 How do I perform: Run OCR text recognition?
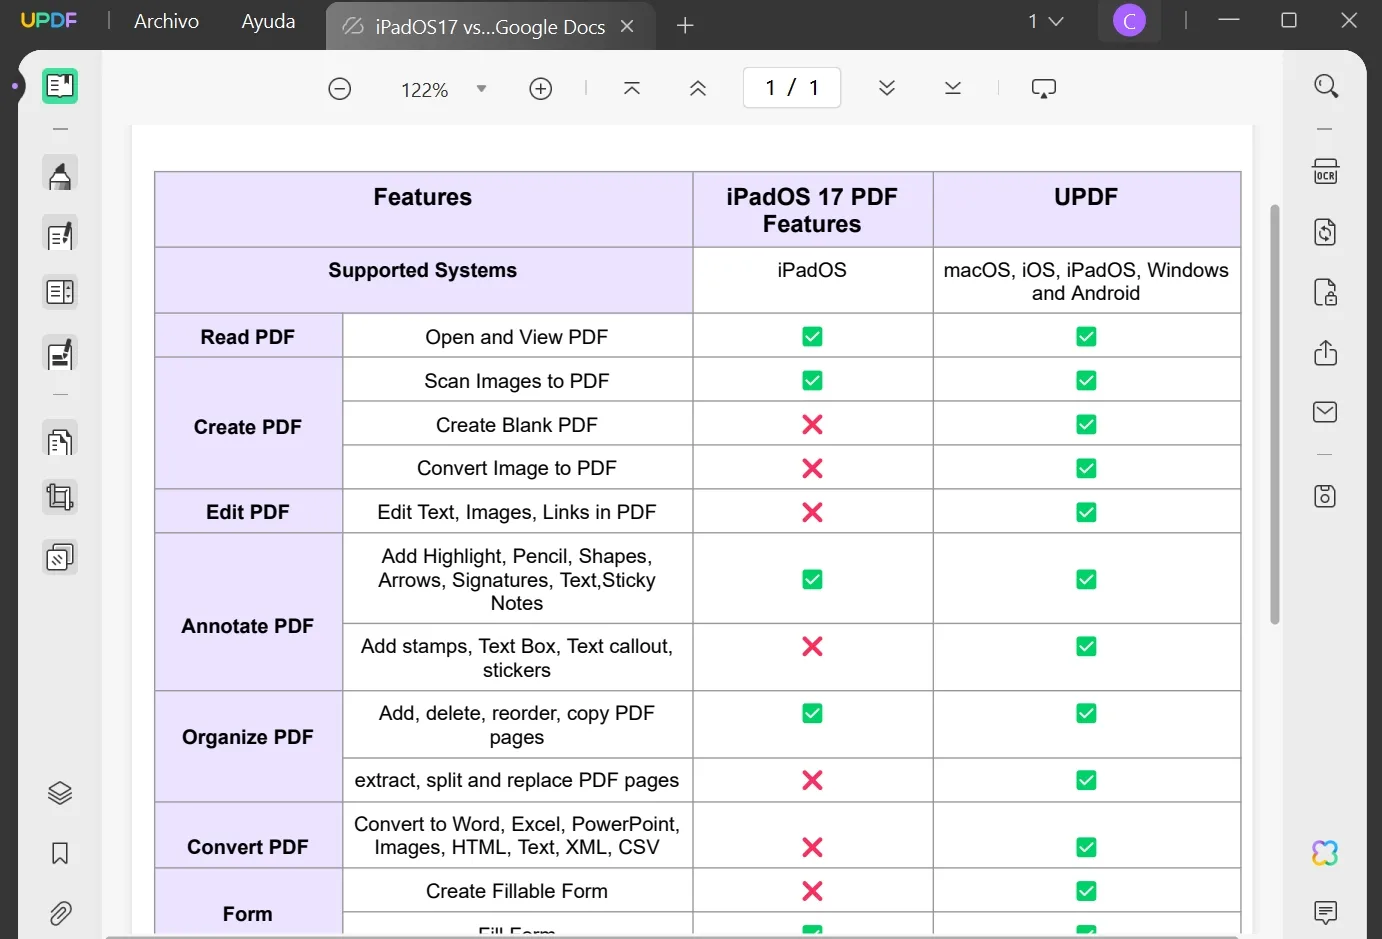[1326, 171]
